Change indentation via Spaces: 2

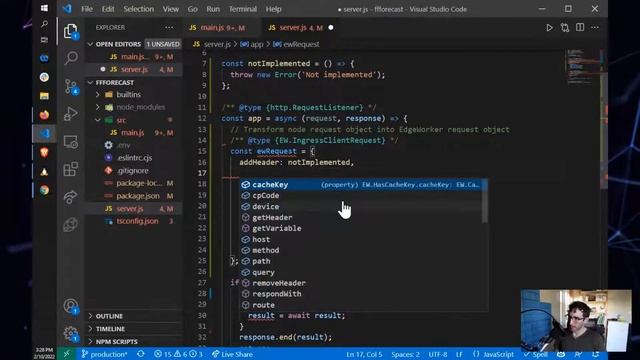405,354
